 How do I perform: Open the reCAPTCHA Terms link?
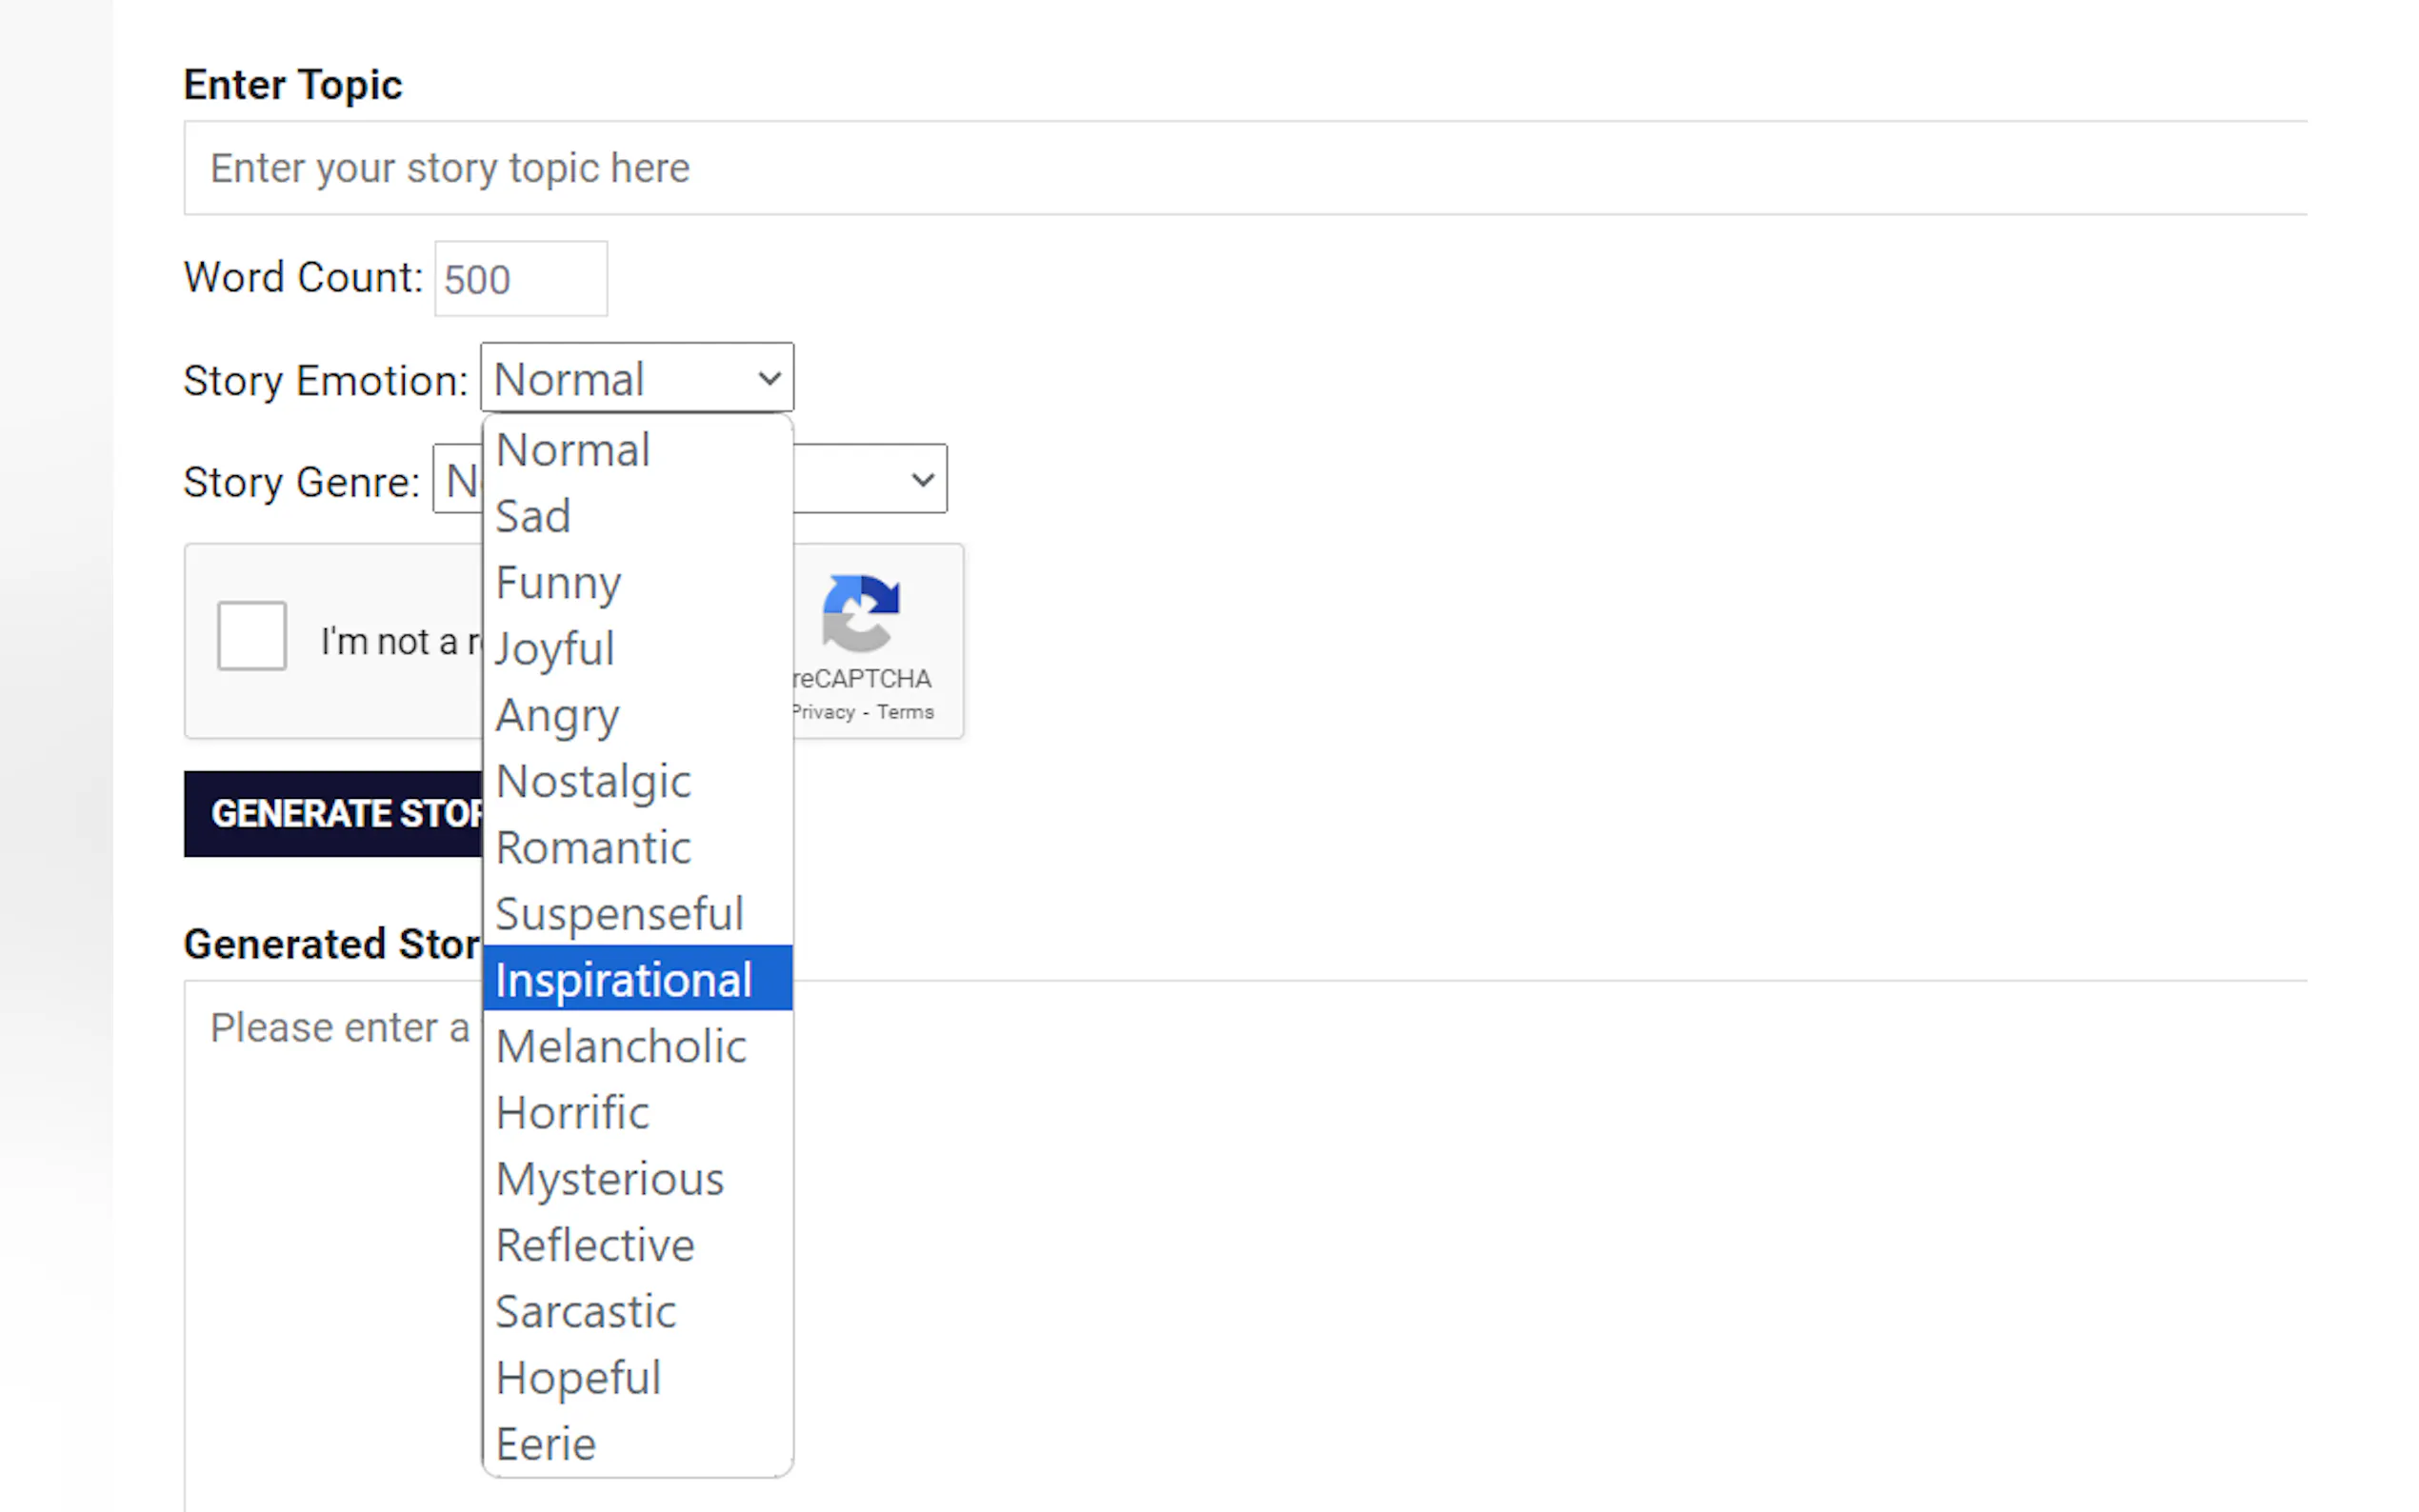pos(905,713)
